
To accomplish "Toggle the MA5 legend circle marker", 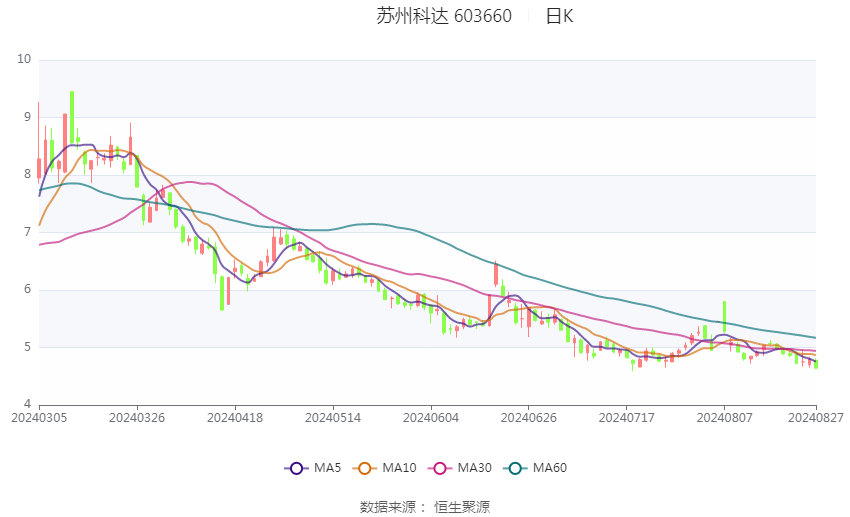I will tap(296, 468).
